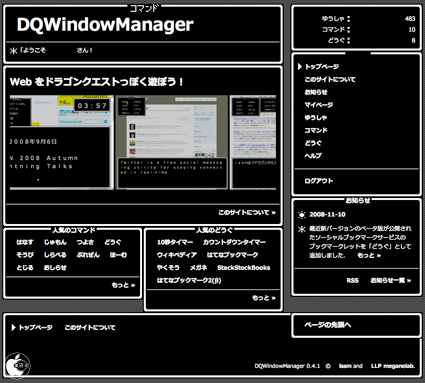Click トップページ in the footer
Screen dimensions: 425x383
point(35,328)
